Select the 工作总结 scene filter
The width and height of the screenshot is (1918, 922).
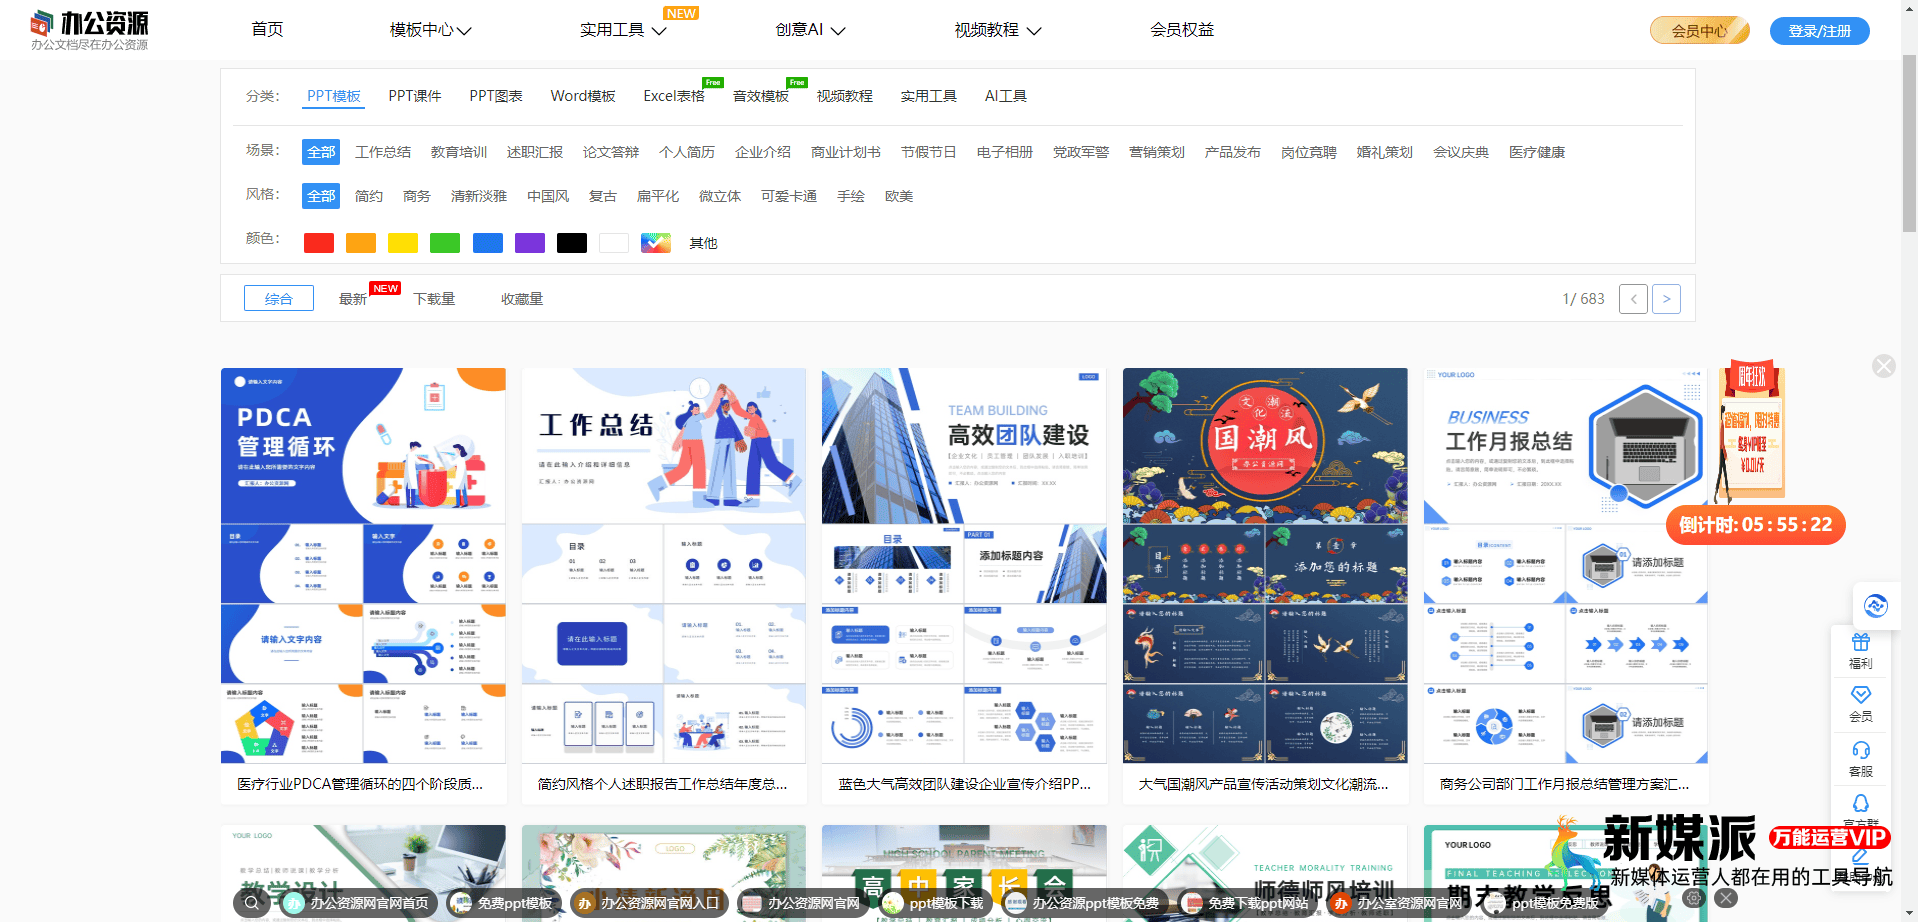382,152
